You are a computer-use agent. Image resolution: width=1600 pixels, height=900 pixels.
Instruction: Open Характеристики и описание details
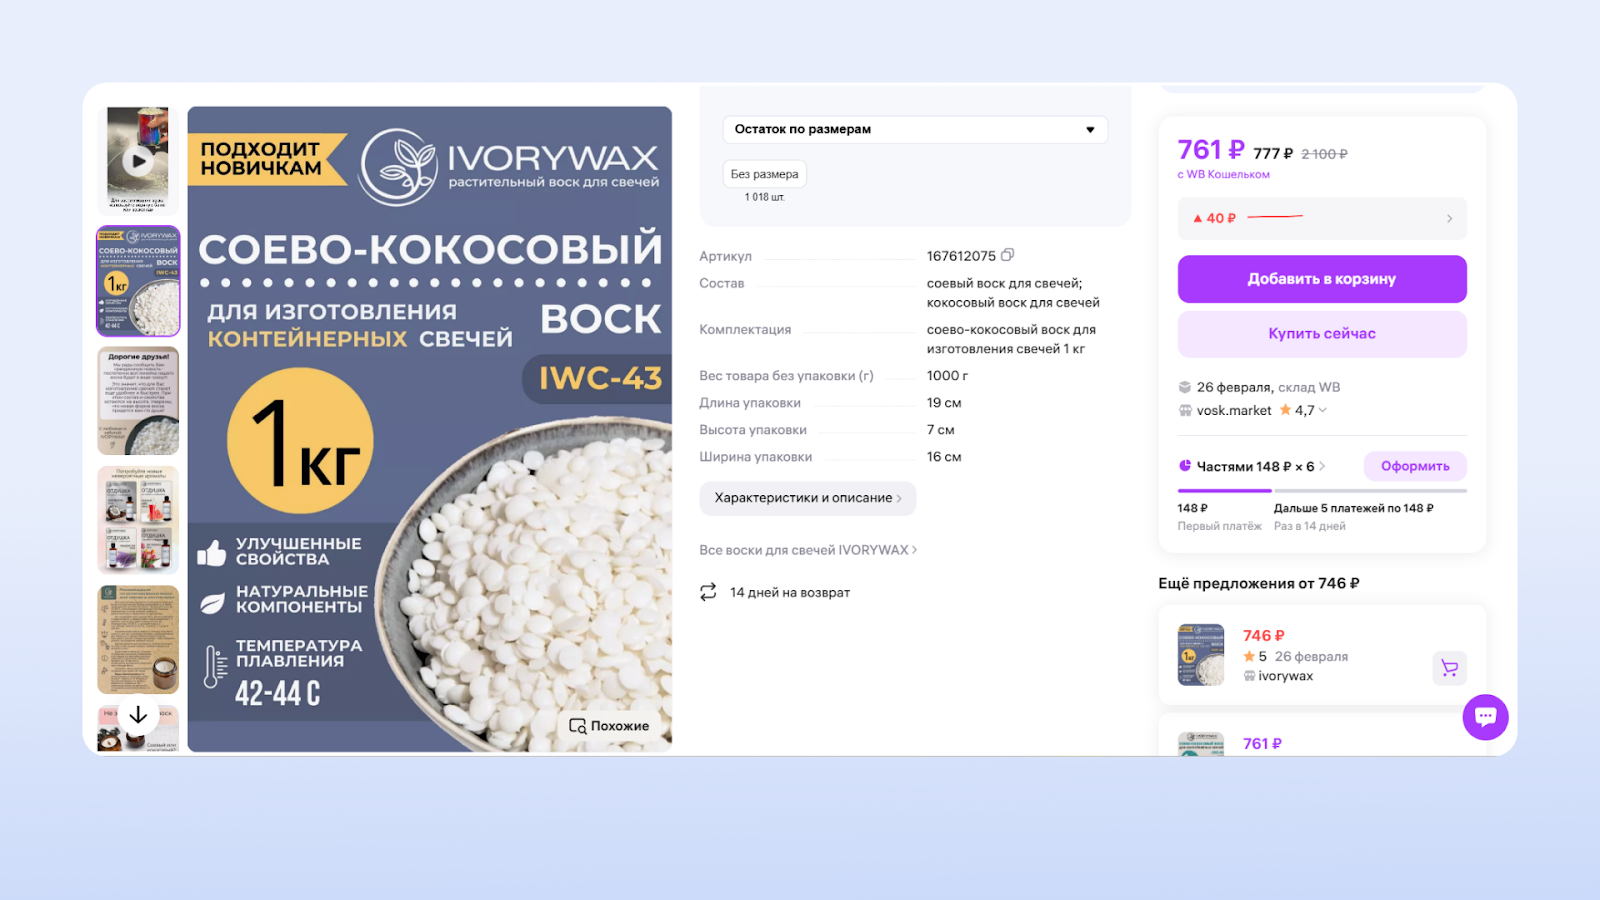tap(808, 498)
